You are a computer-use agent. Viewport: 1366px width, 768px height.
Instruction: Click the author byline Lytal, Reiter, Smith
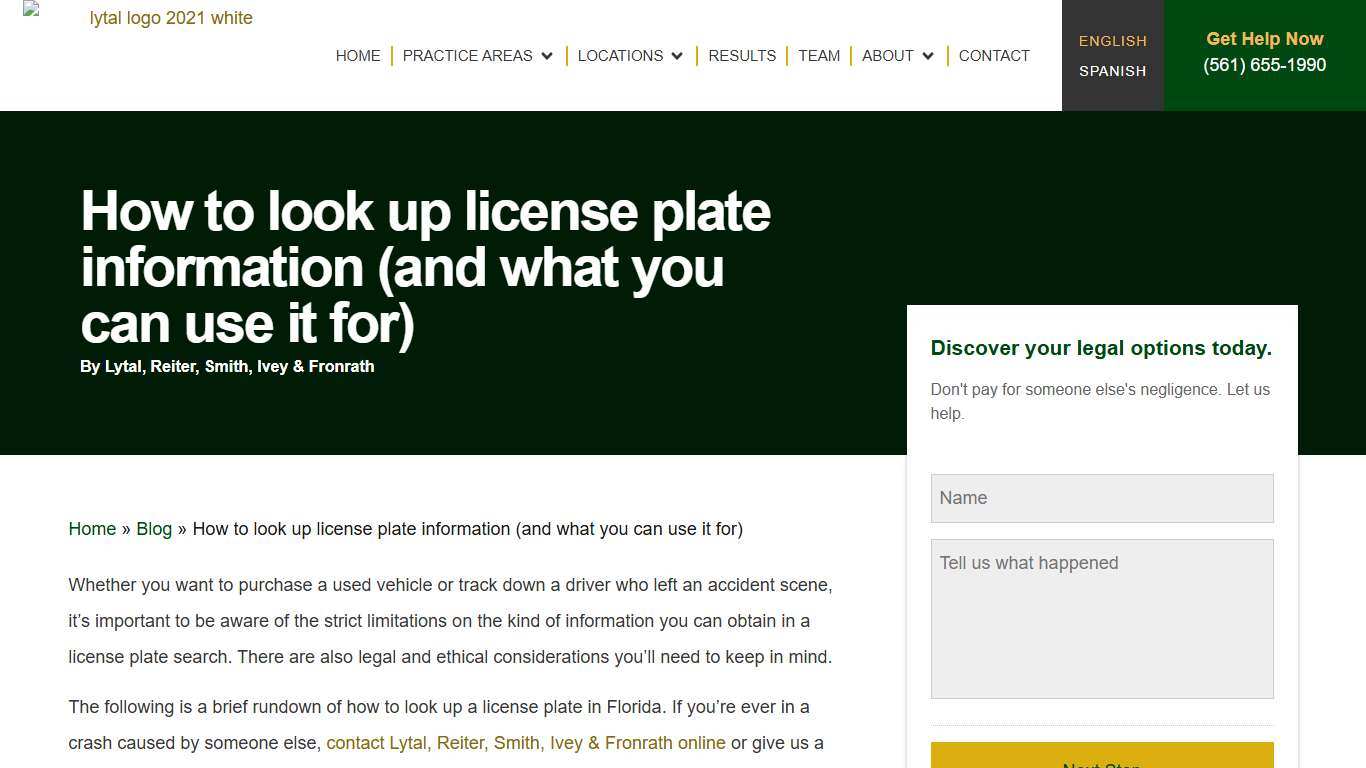[227, 366]
